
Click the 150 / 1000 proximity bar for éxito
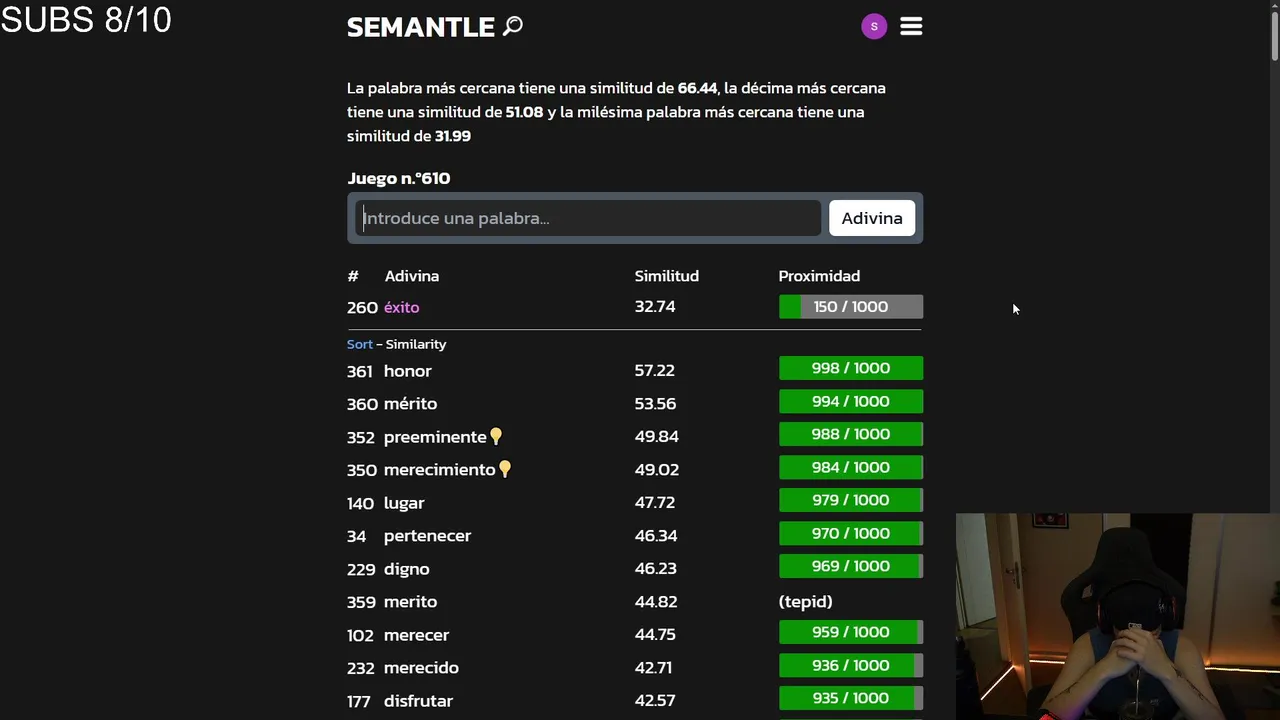click(x=850, y=307)
